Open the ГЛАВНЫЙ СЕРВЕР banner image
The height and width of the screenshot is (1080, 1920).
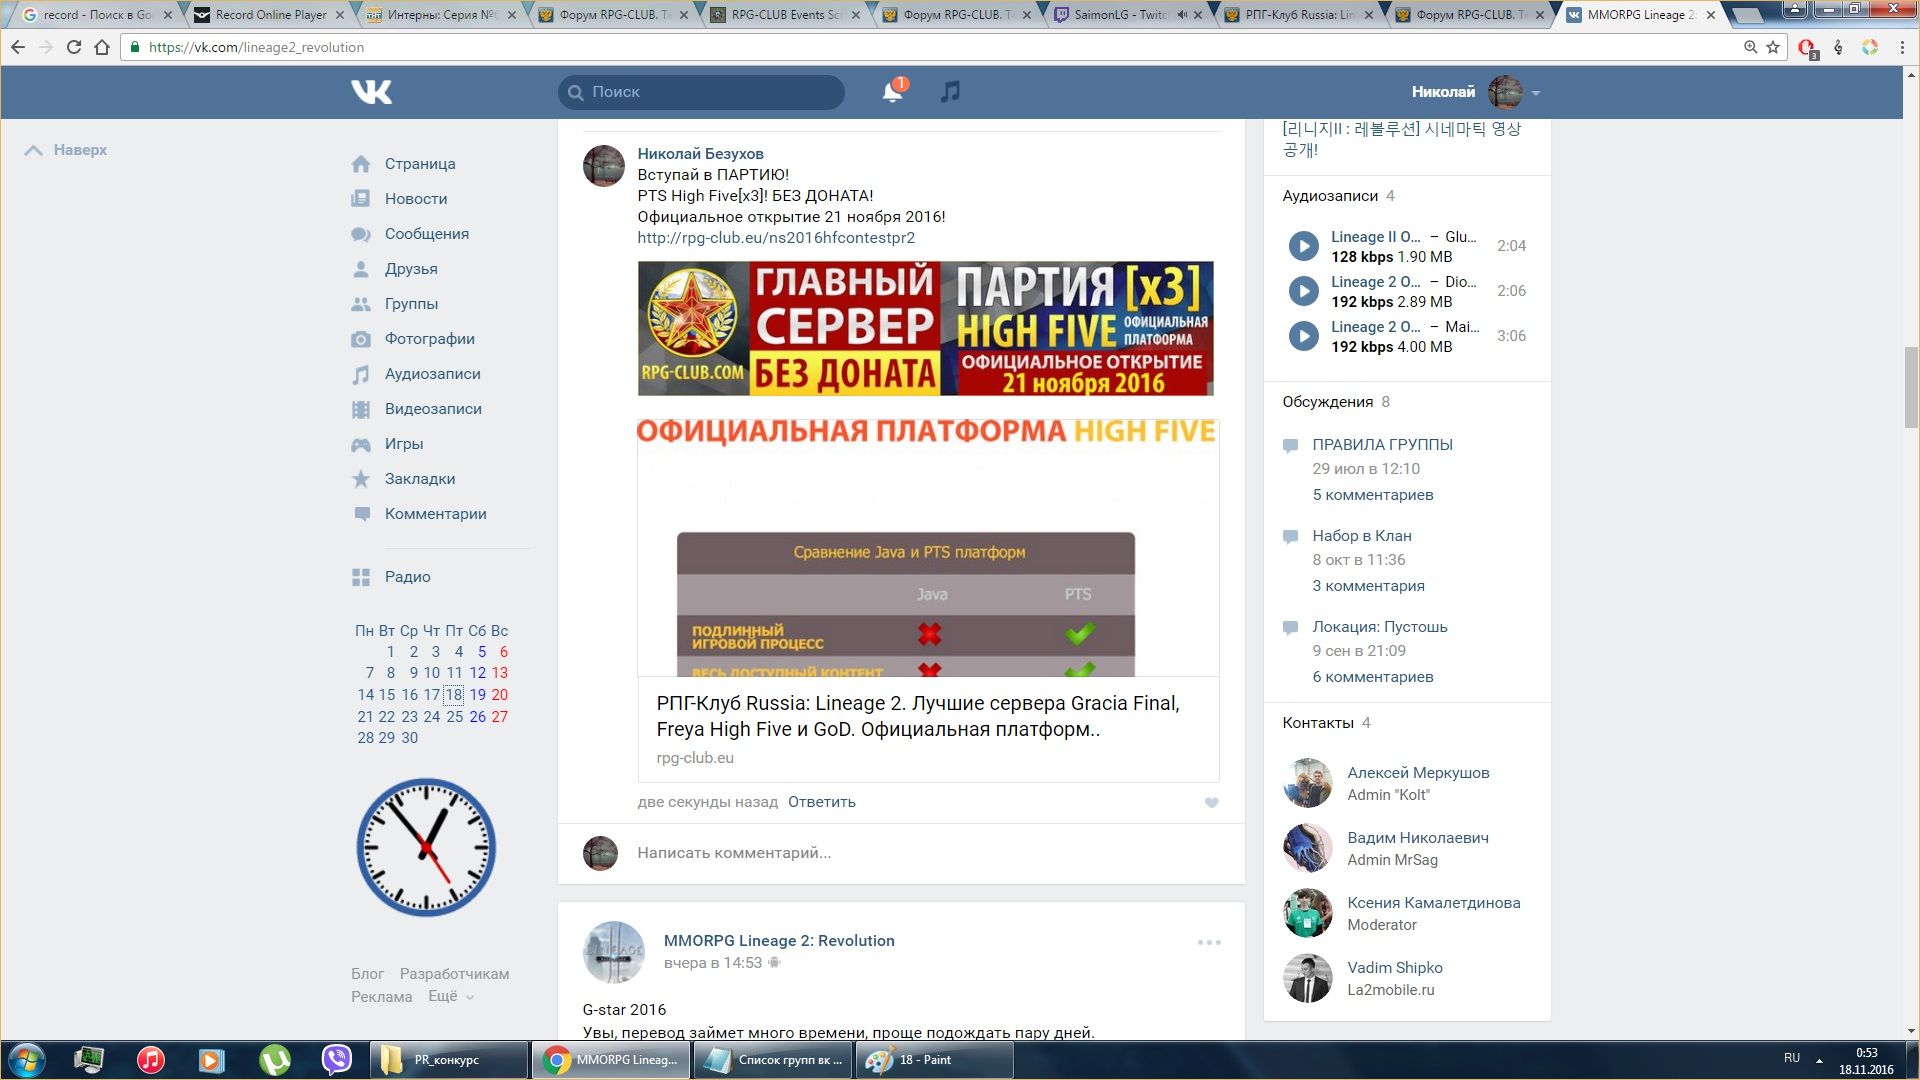(925, 328)
